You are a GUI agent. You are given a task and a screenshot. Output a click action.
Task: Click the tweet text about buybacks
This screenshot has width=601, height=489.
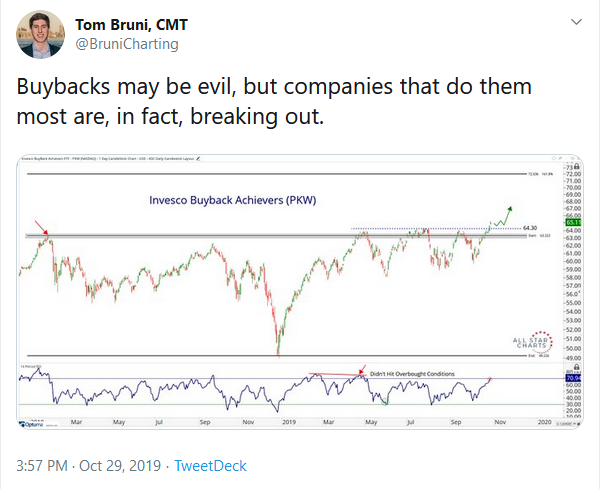275,102
